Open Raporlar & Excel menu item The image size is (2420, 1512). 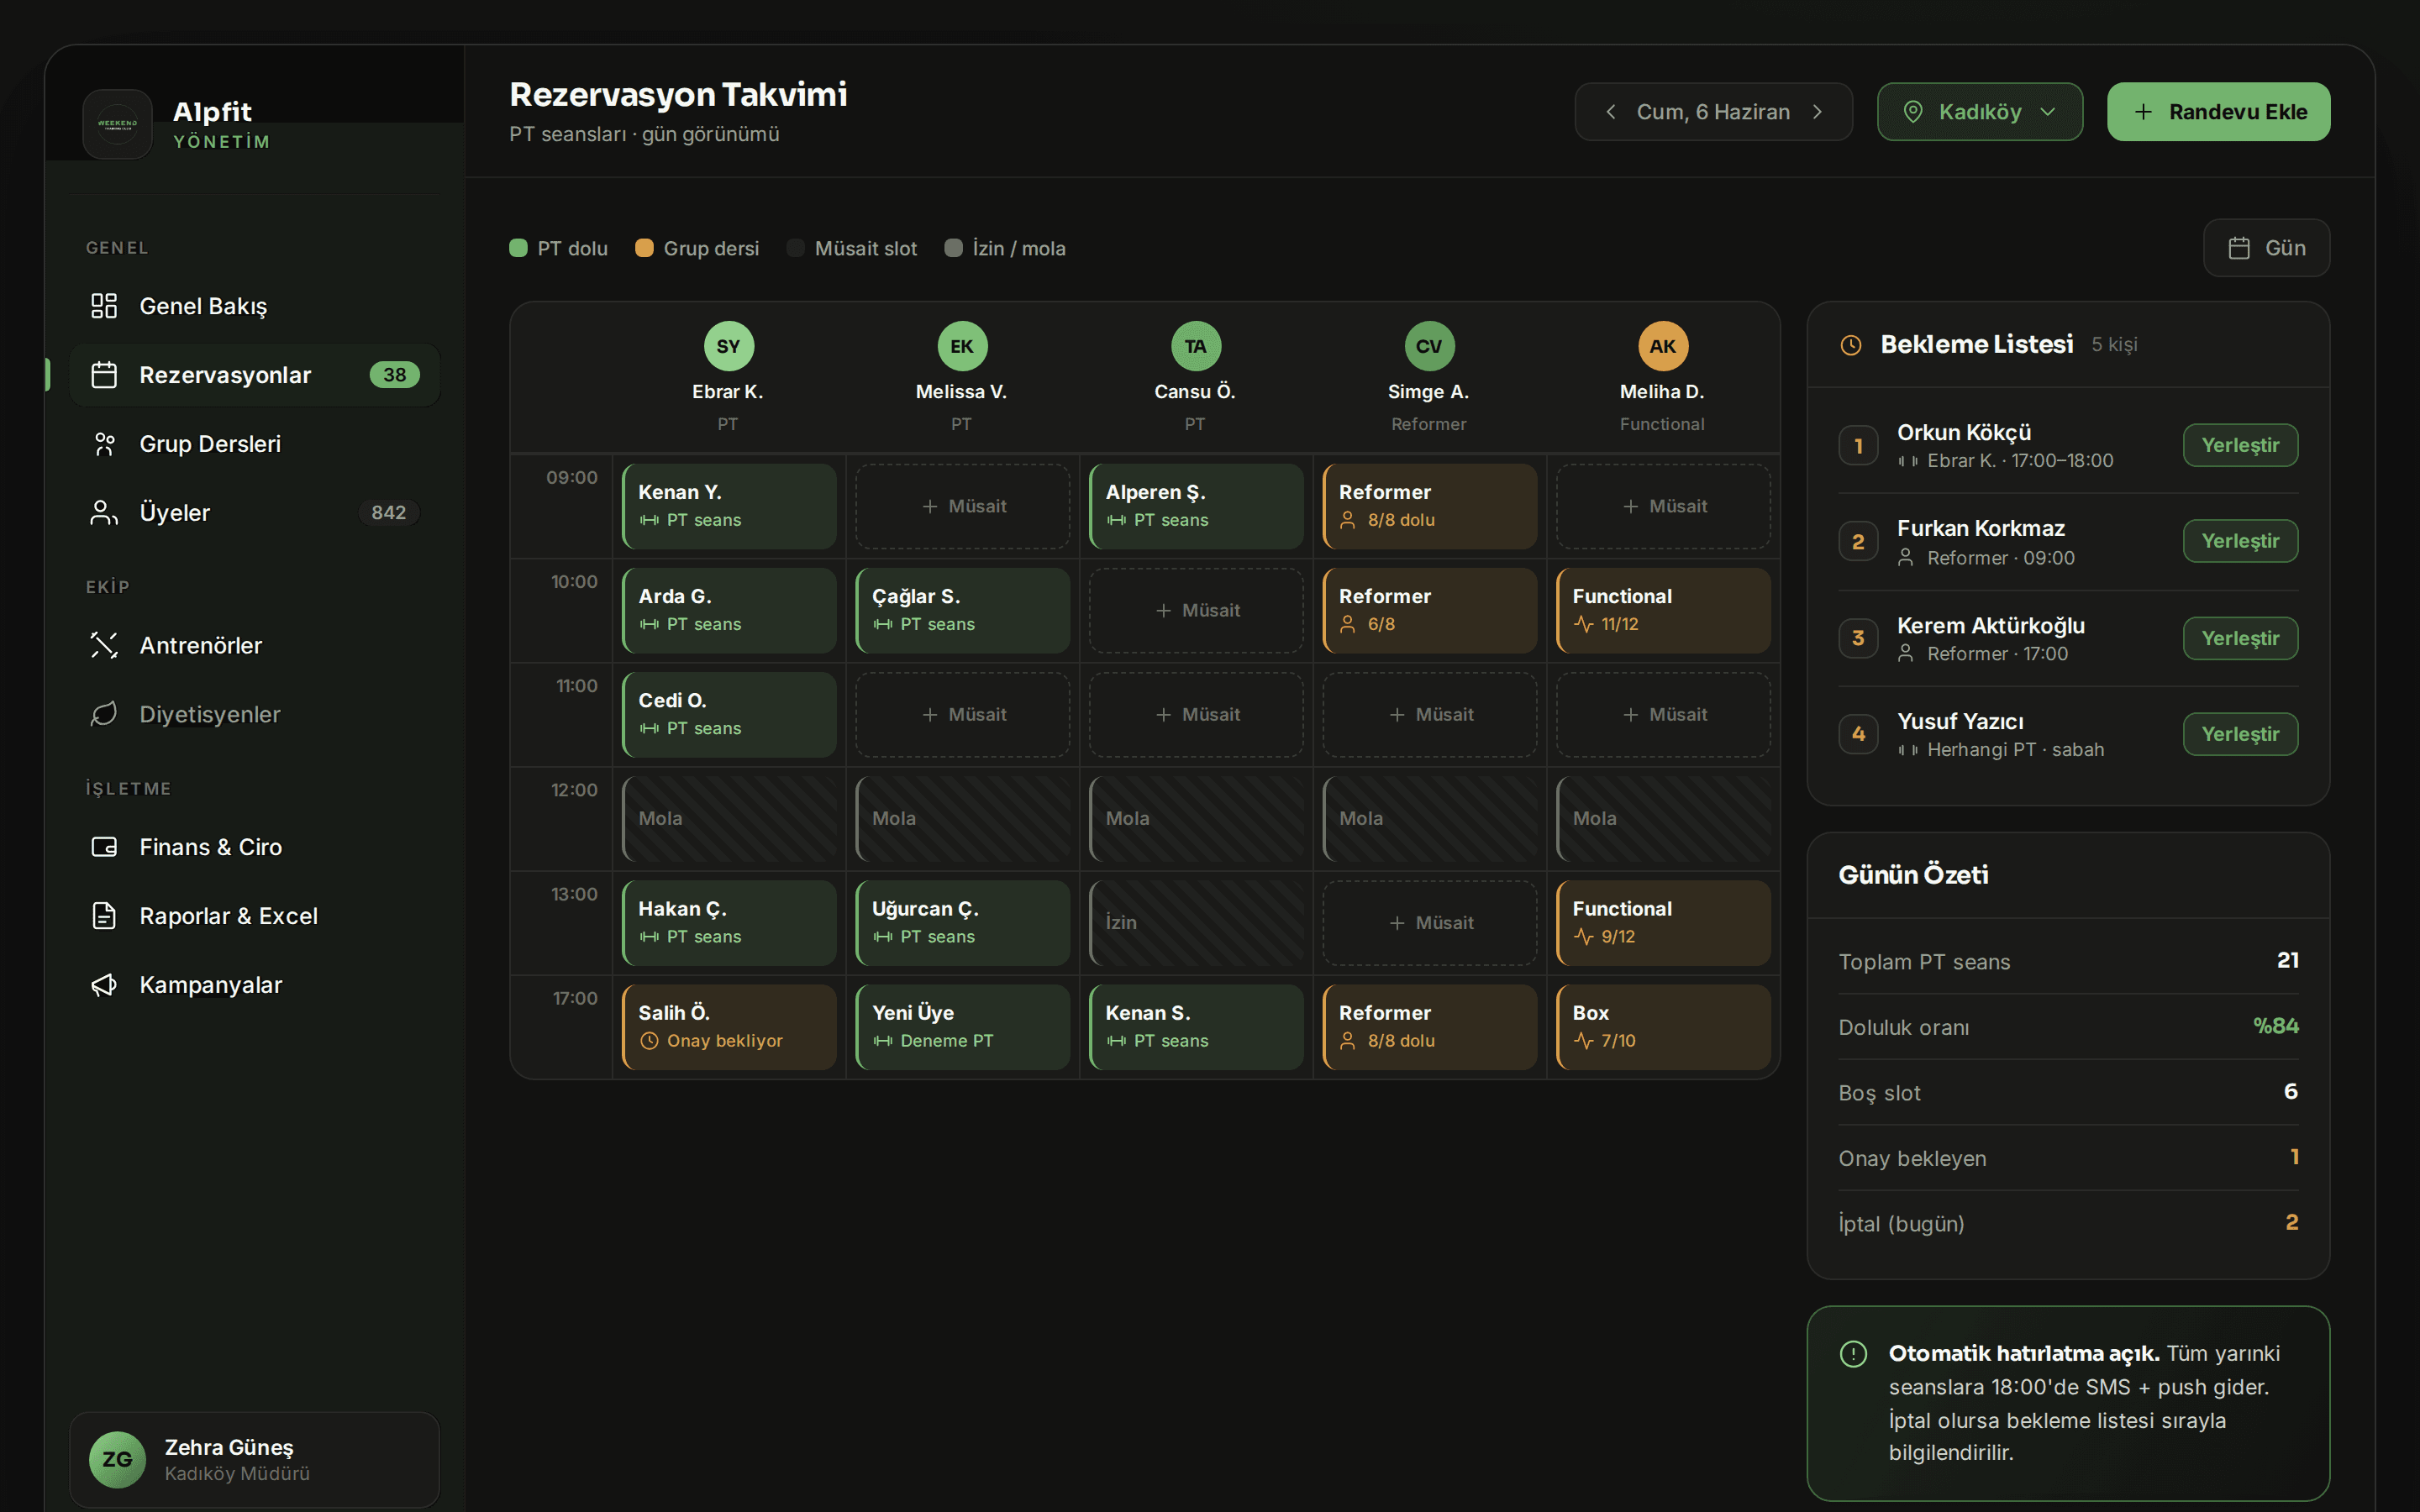pyautogui.click(x=255, y=916)
